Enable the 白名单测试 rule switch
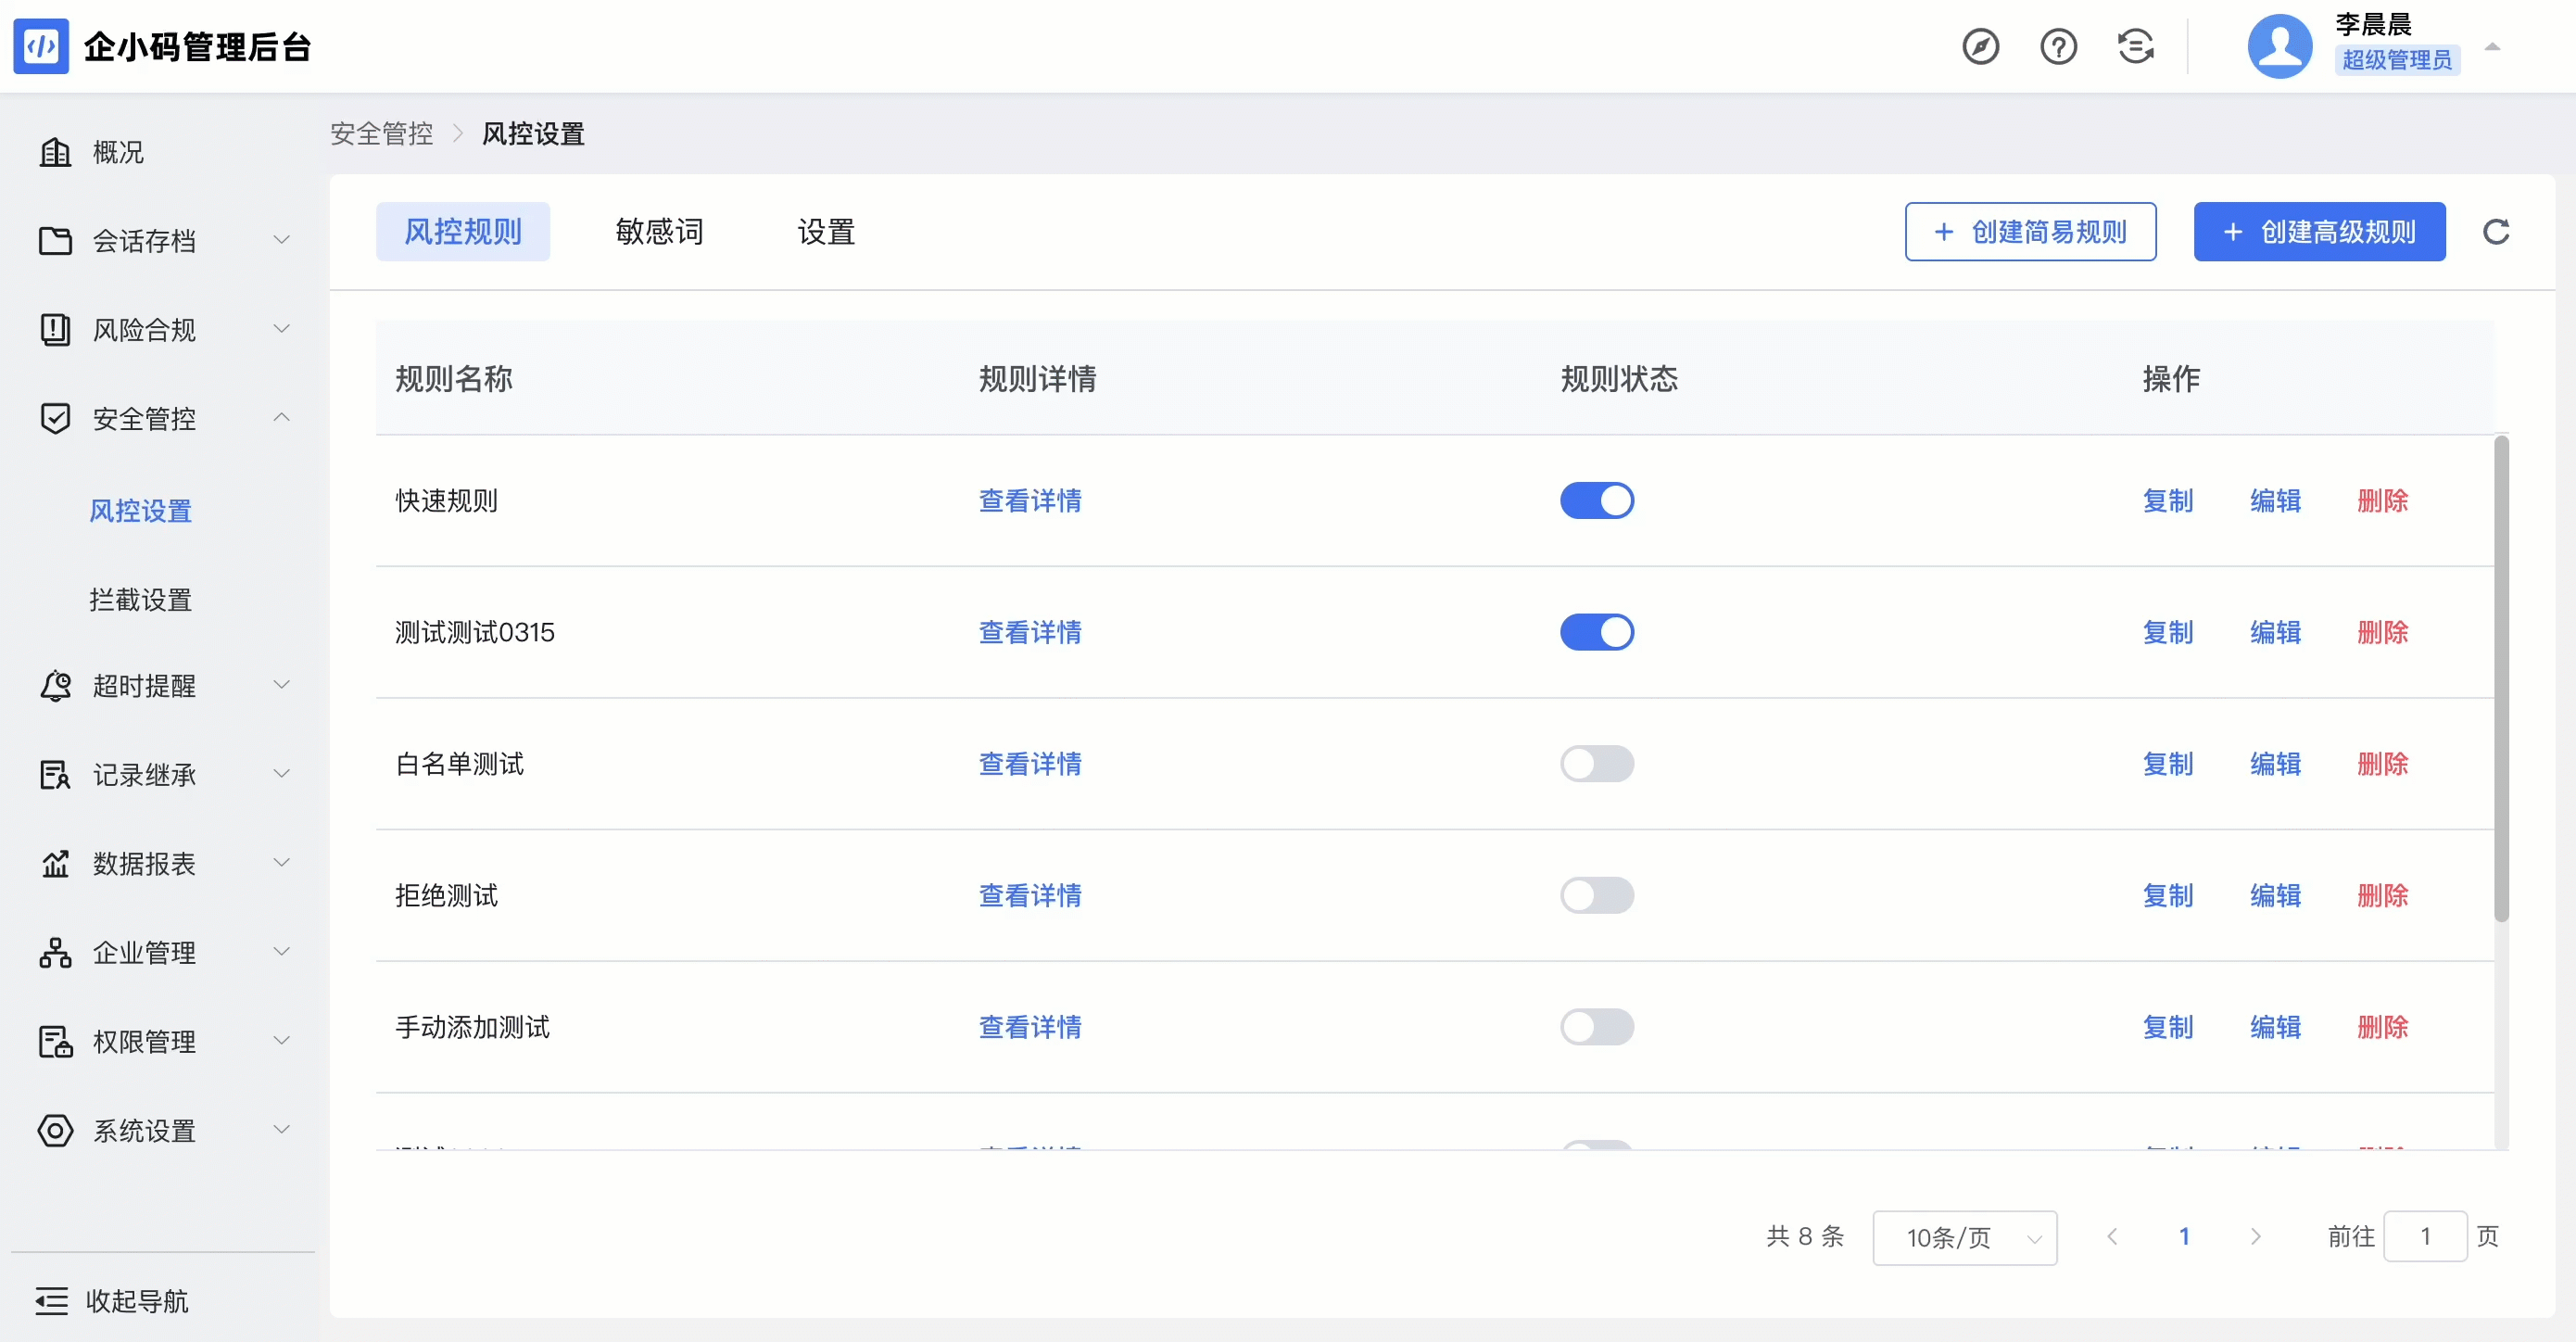The image size is (2576, 1342). coord(1597,764)
